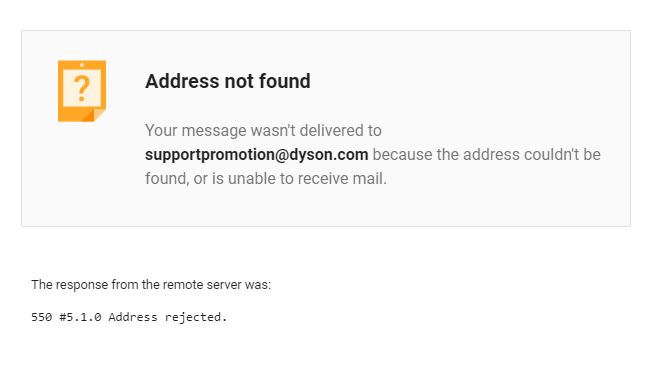Click the "supportpromotion" part of the address
This screenshot has height=374, width=667.
click(210, 155)
